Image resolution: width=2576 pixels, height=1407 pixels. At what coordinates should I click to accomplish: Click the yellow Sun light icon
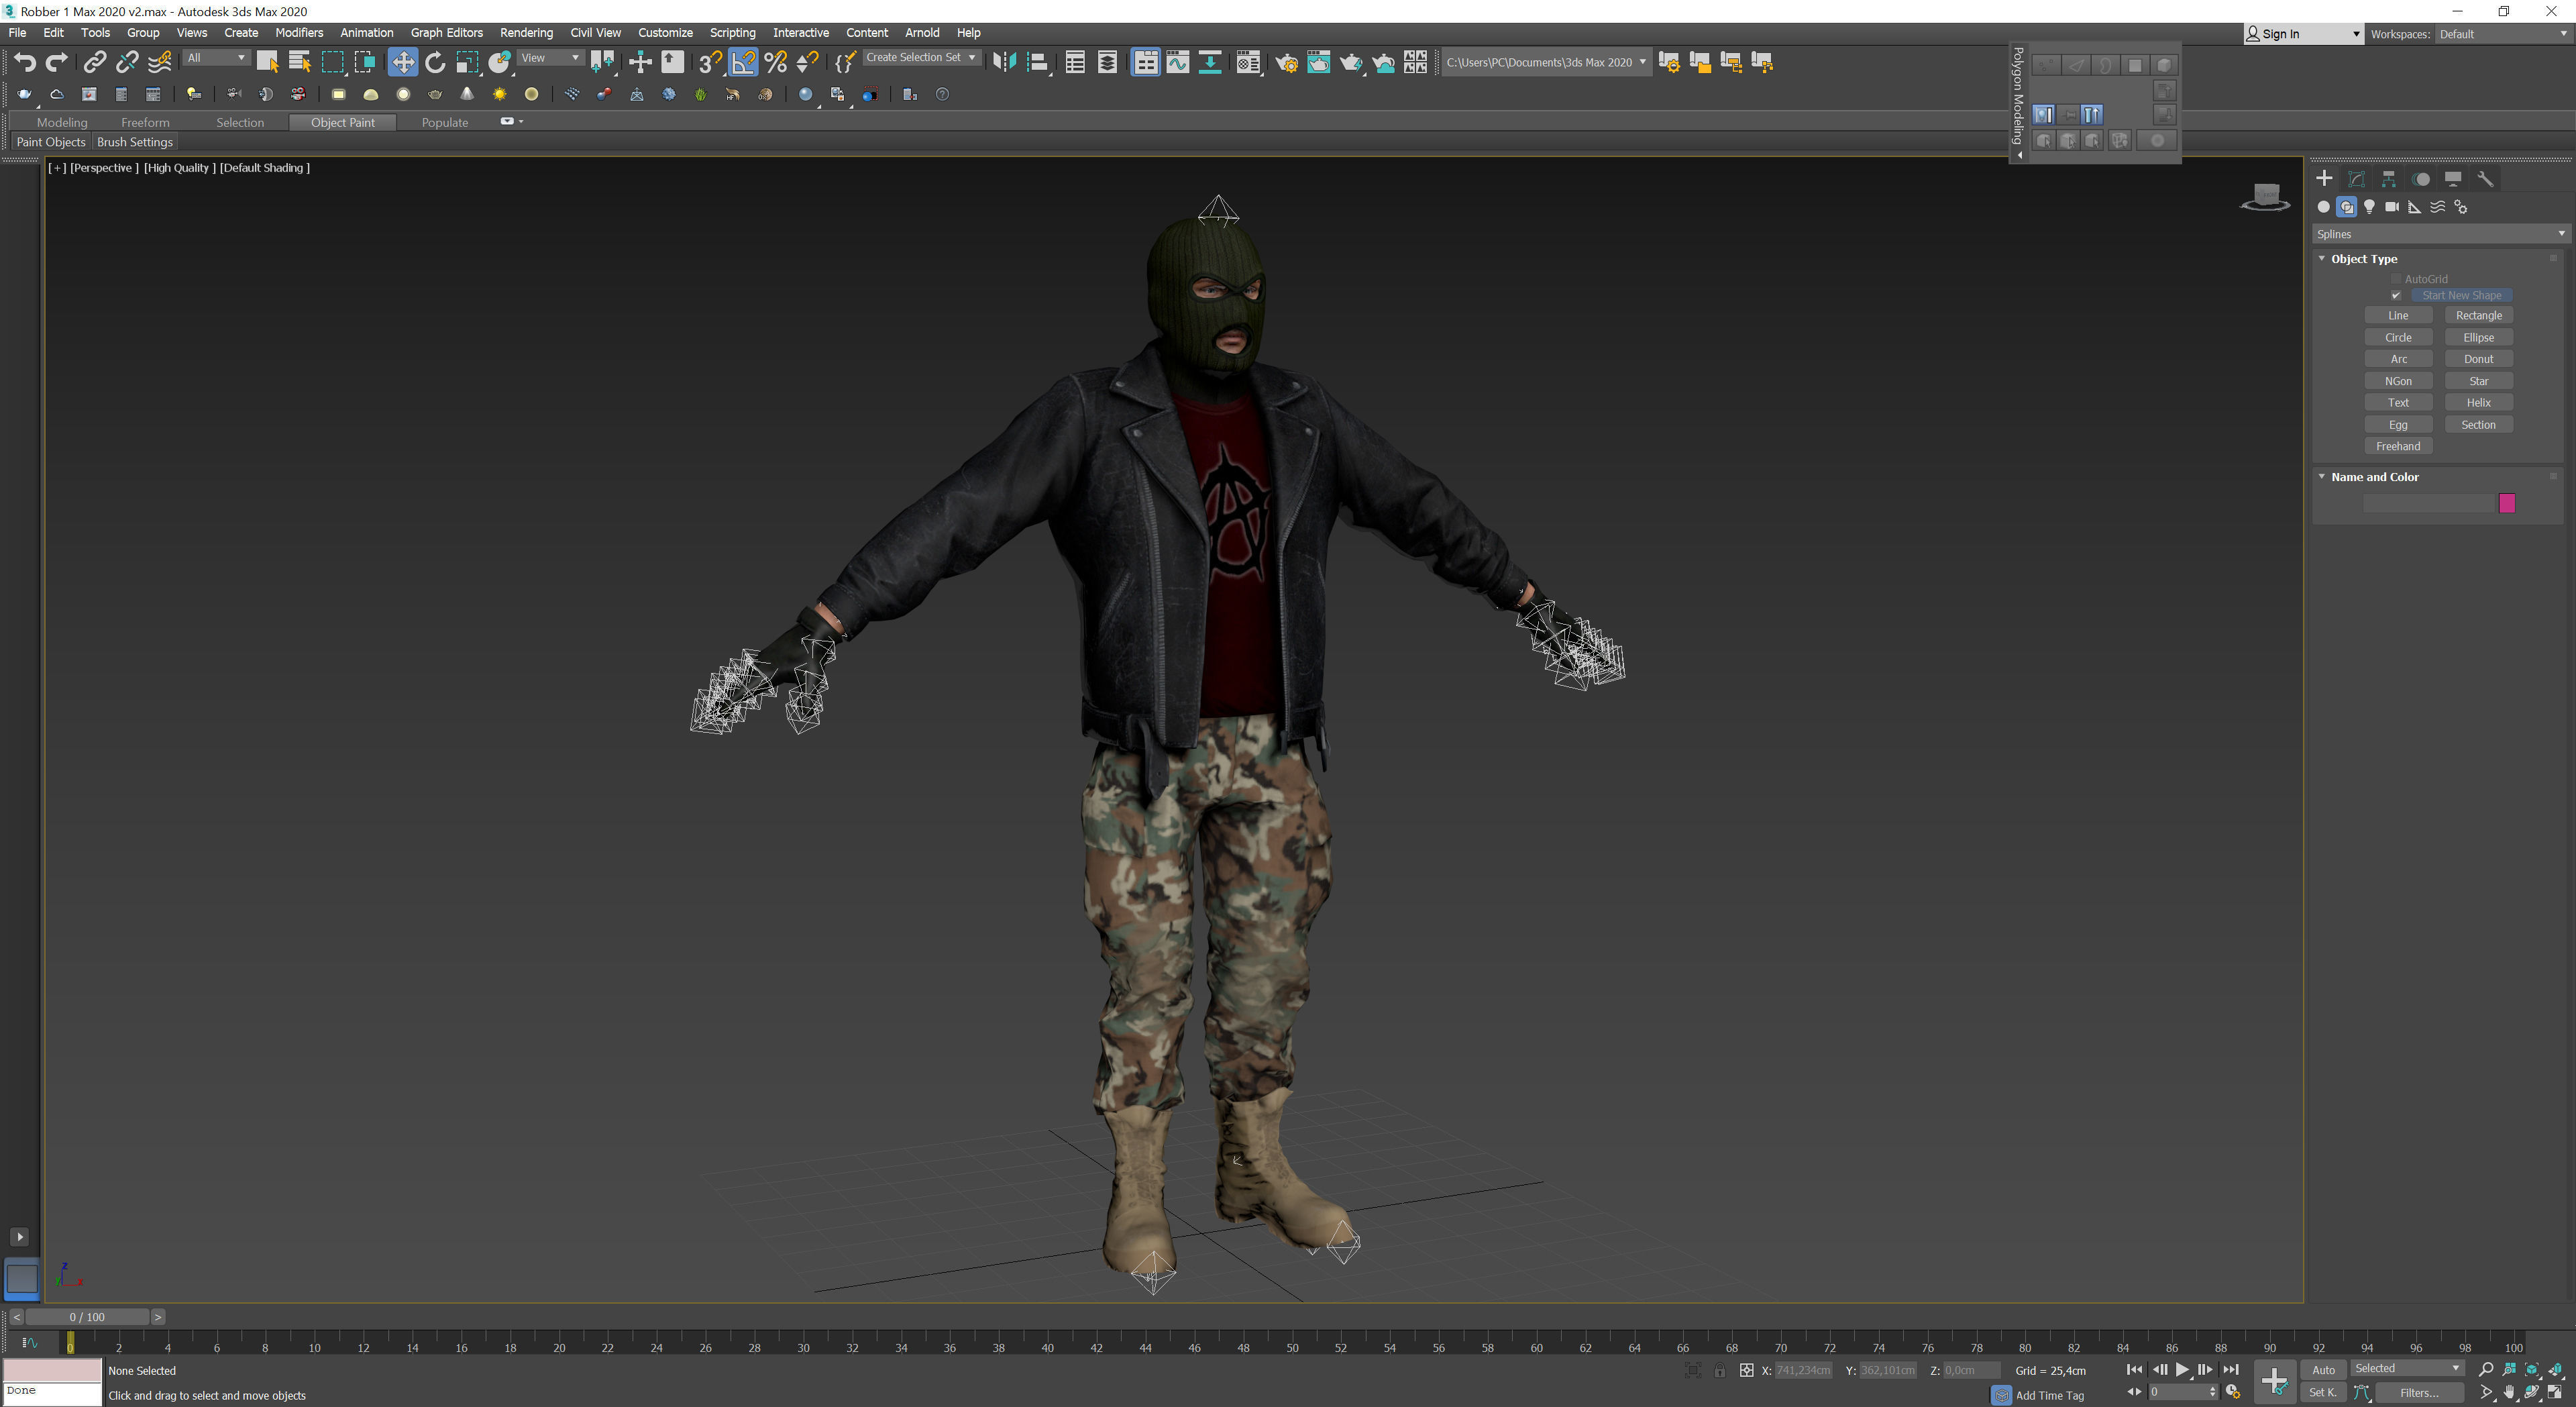click(499, 94)
